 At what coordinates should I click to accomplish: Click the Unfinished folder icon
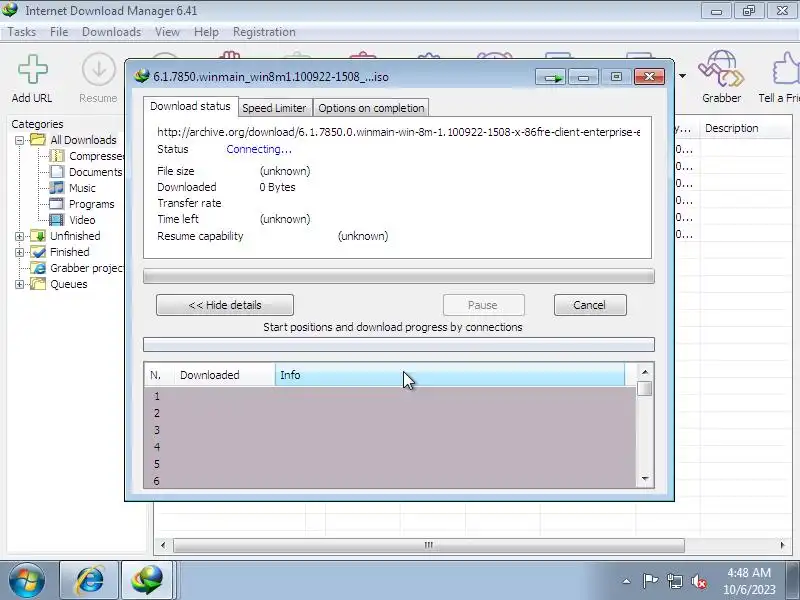38,236
